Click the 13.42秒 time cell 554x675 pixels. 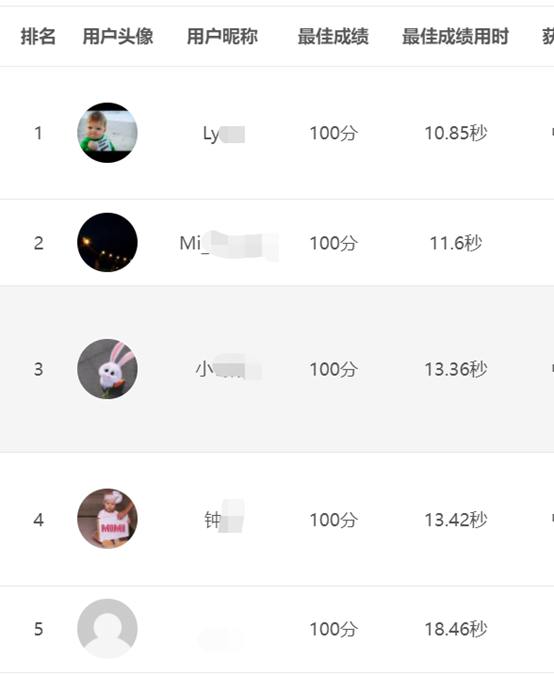pos(456,520)
